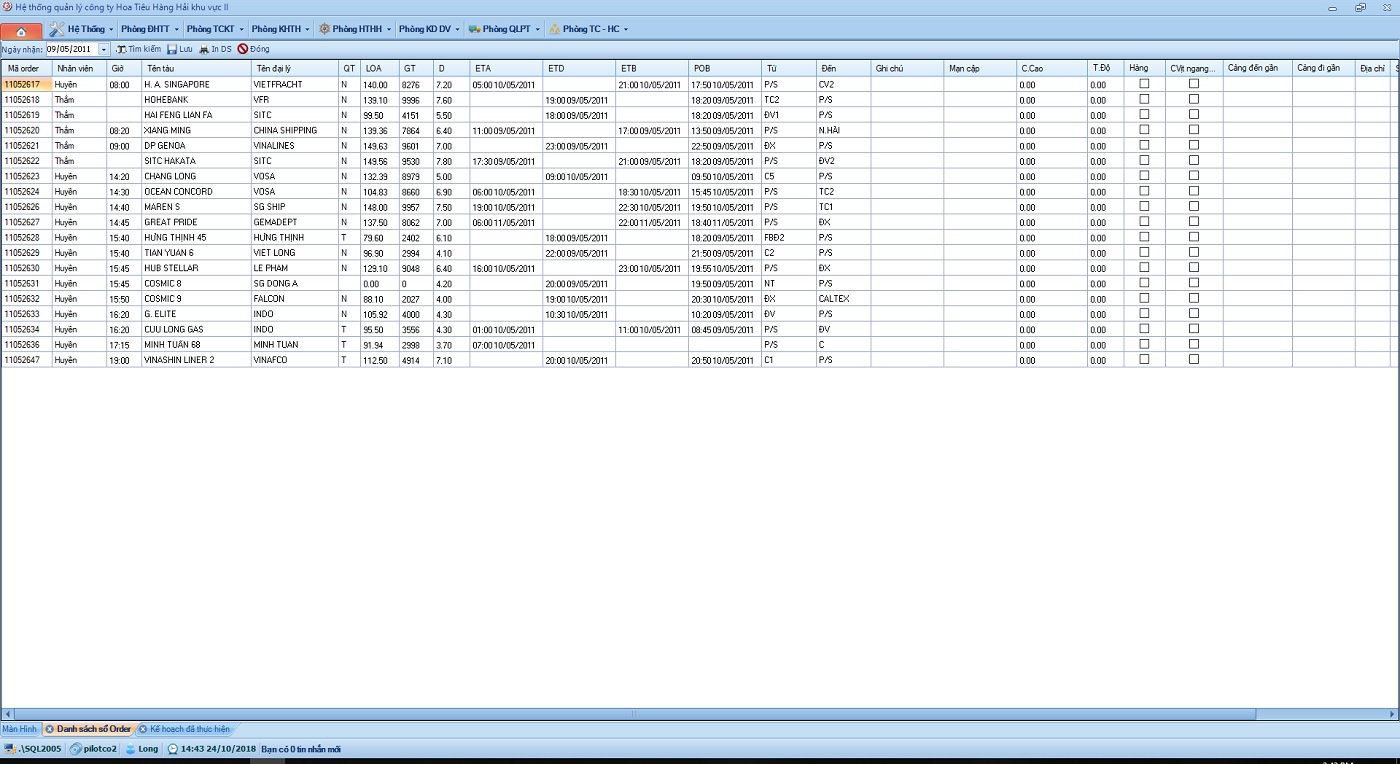
Task: Open the Ngày nhận date dropdown
Action: (104, 49)
